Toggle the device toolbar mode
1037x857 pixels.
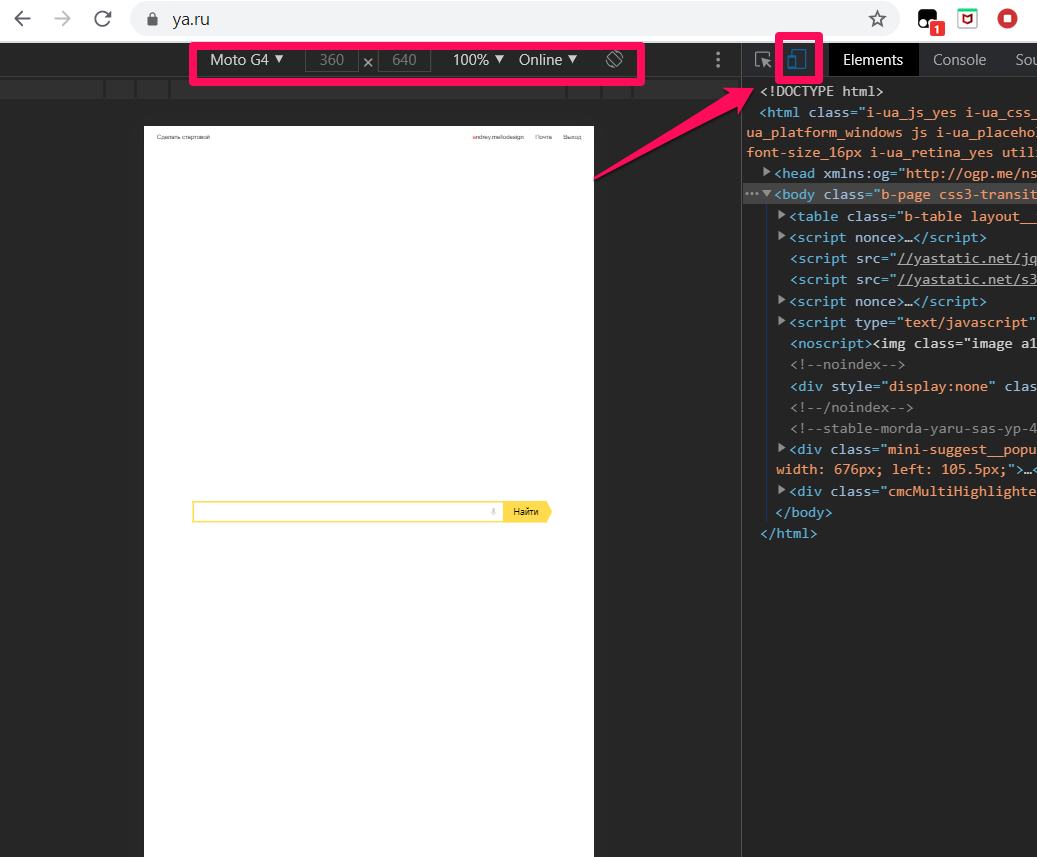(x=797, y=60)
